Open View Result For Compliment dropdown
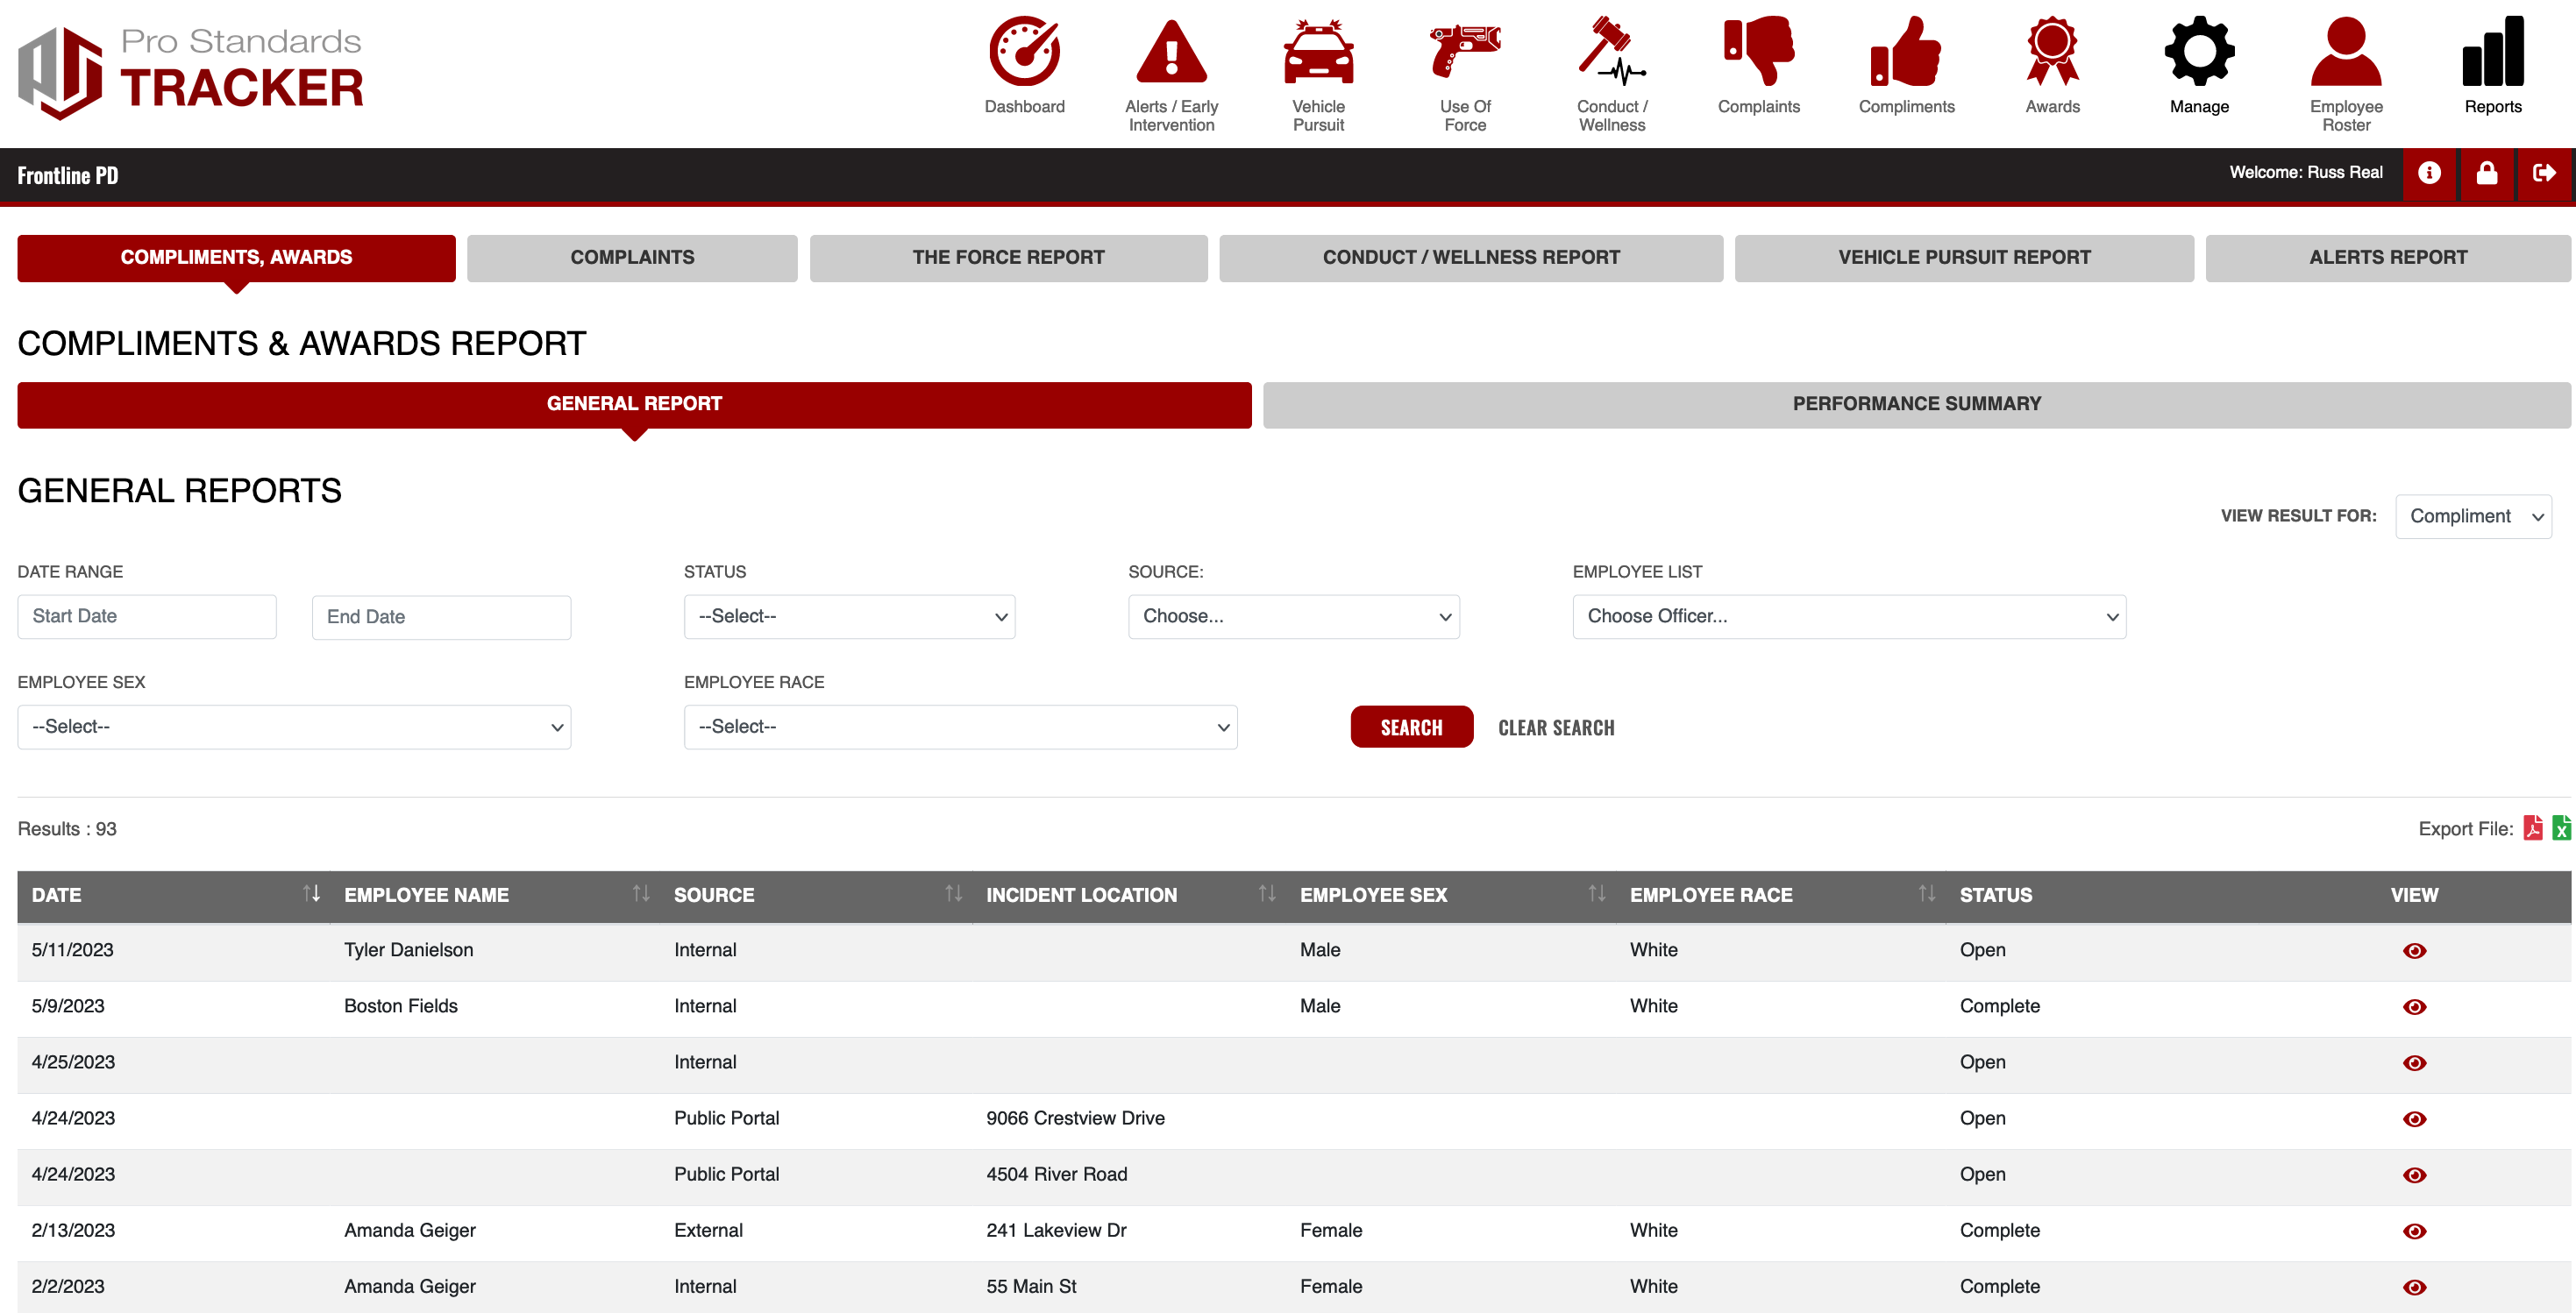 click(2473, 517)
